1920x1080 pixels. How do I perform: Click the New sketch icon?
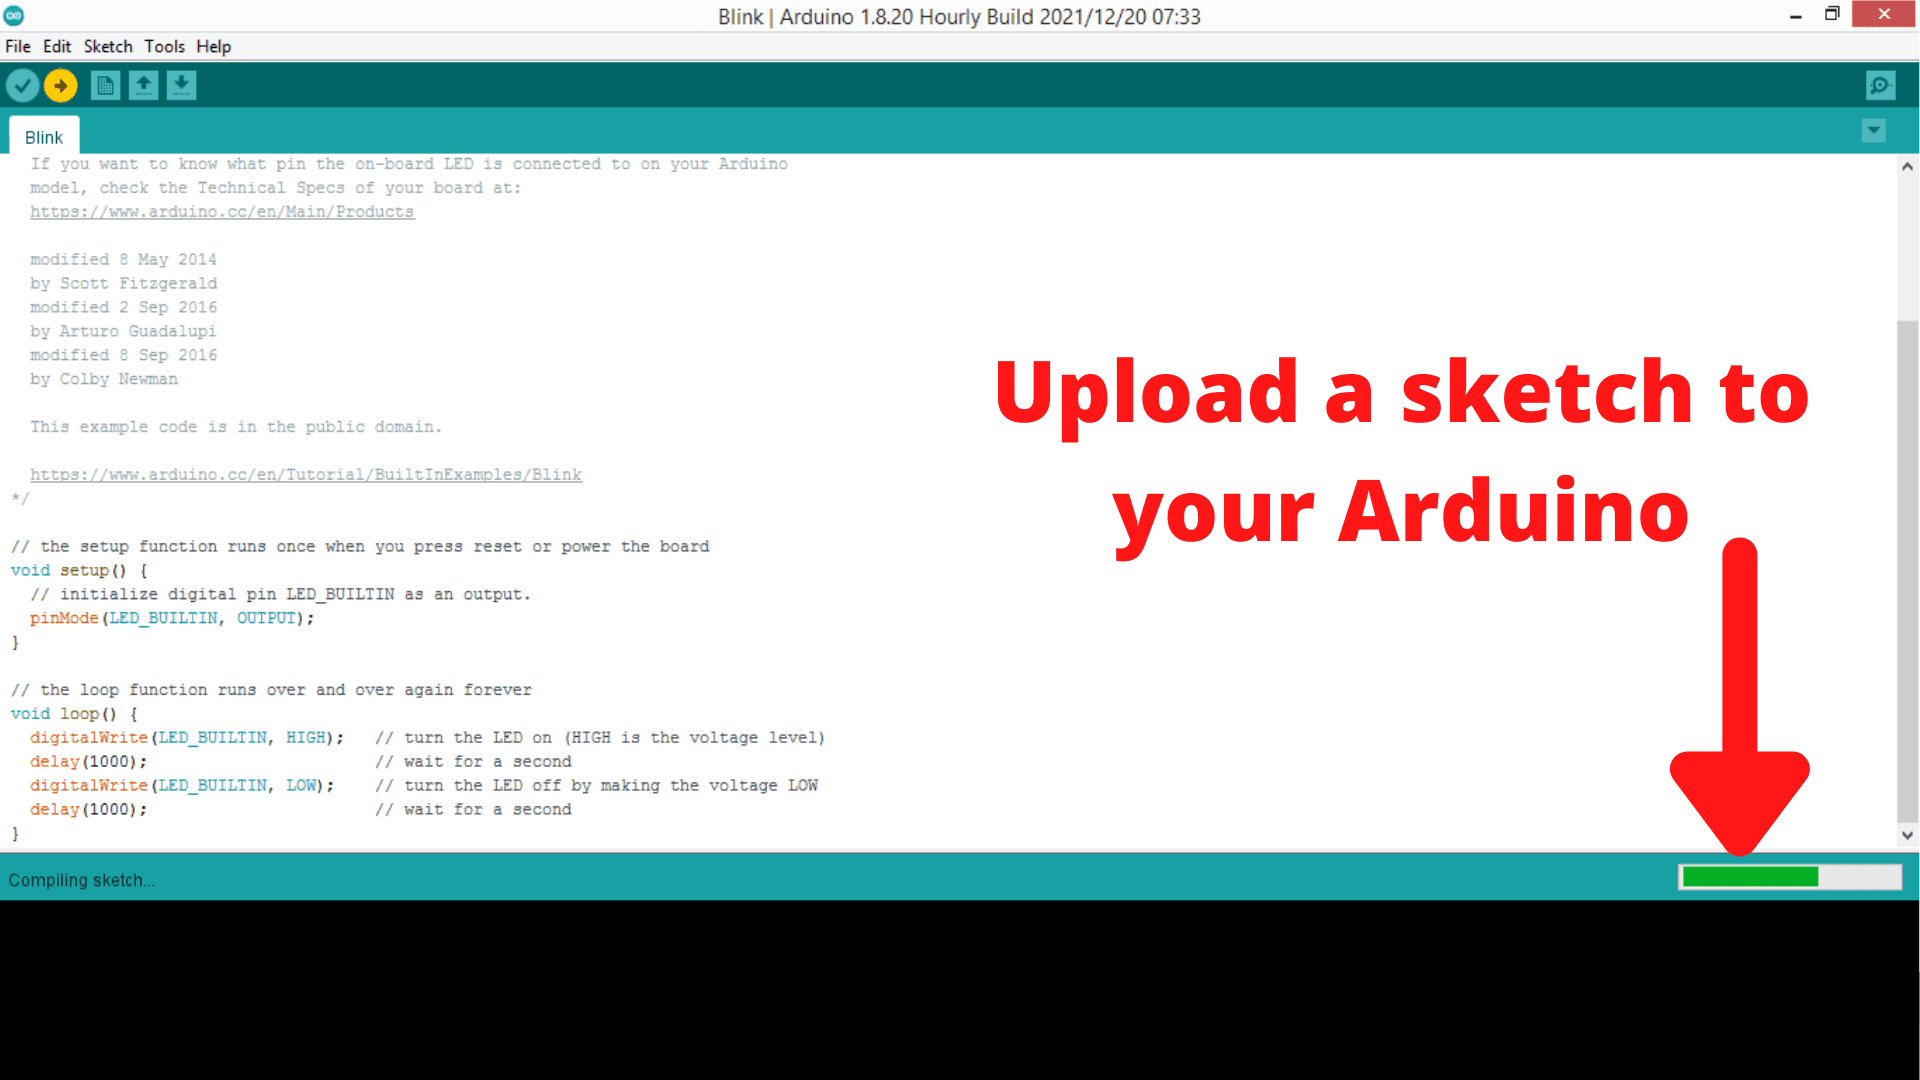104,86
